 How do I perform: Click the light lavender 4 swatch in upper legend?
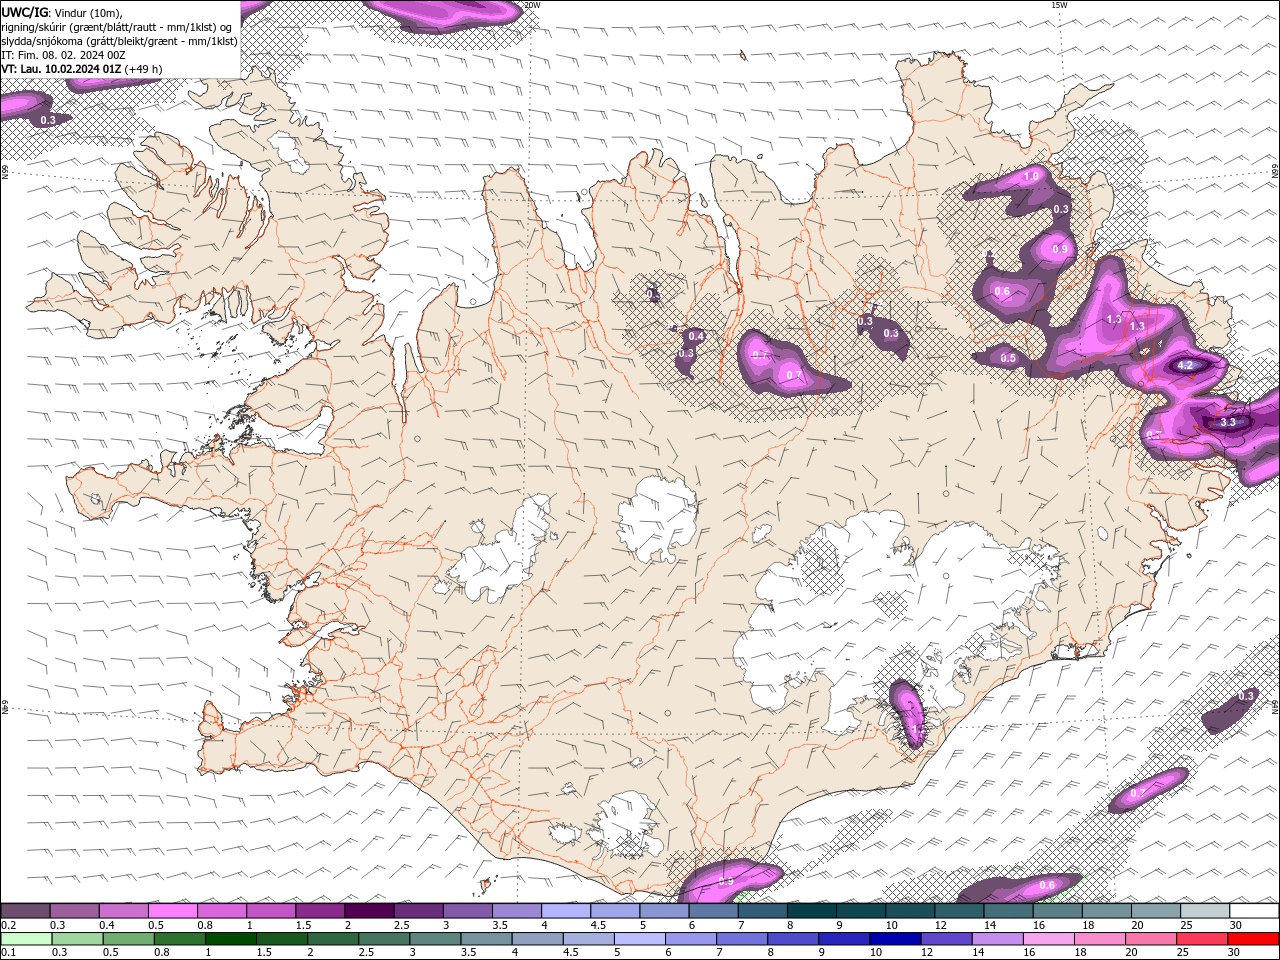pyautogui.click(x=565, y=911)
